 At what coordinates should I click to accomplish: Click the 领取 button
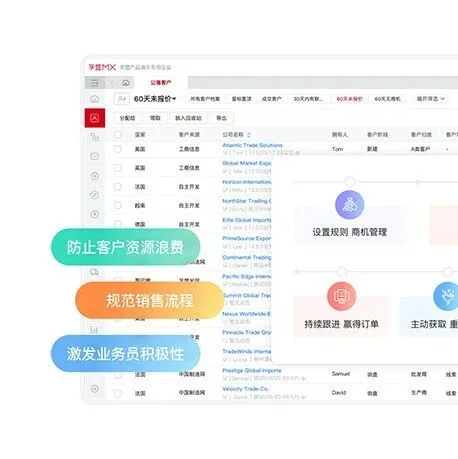click(155, 118)
